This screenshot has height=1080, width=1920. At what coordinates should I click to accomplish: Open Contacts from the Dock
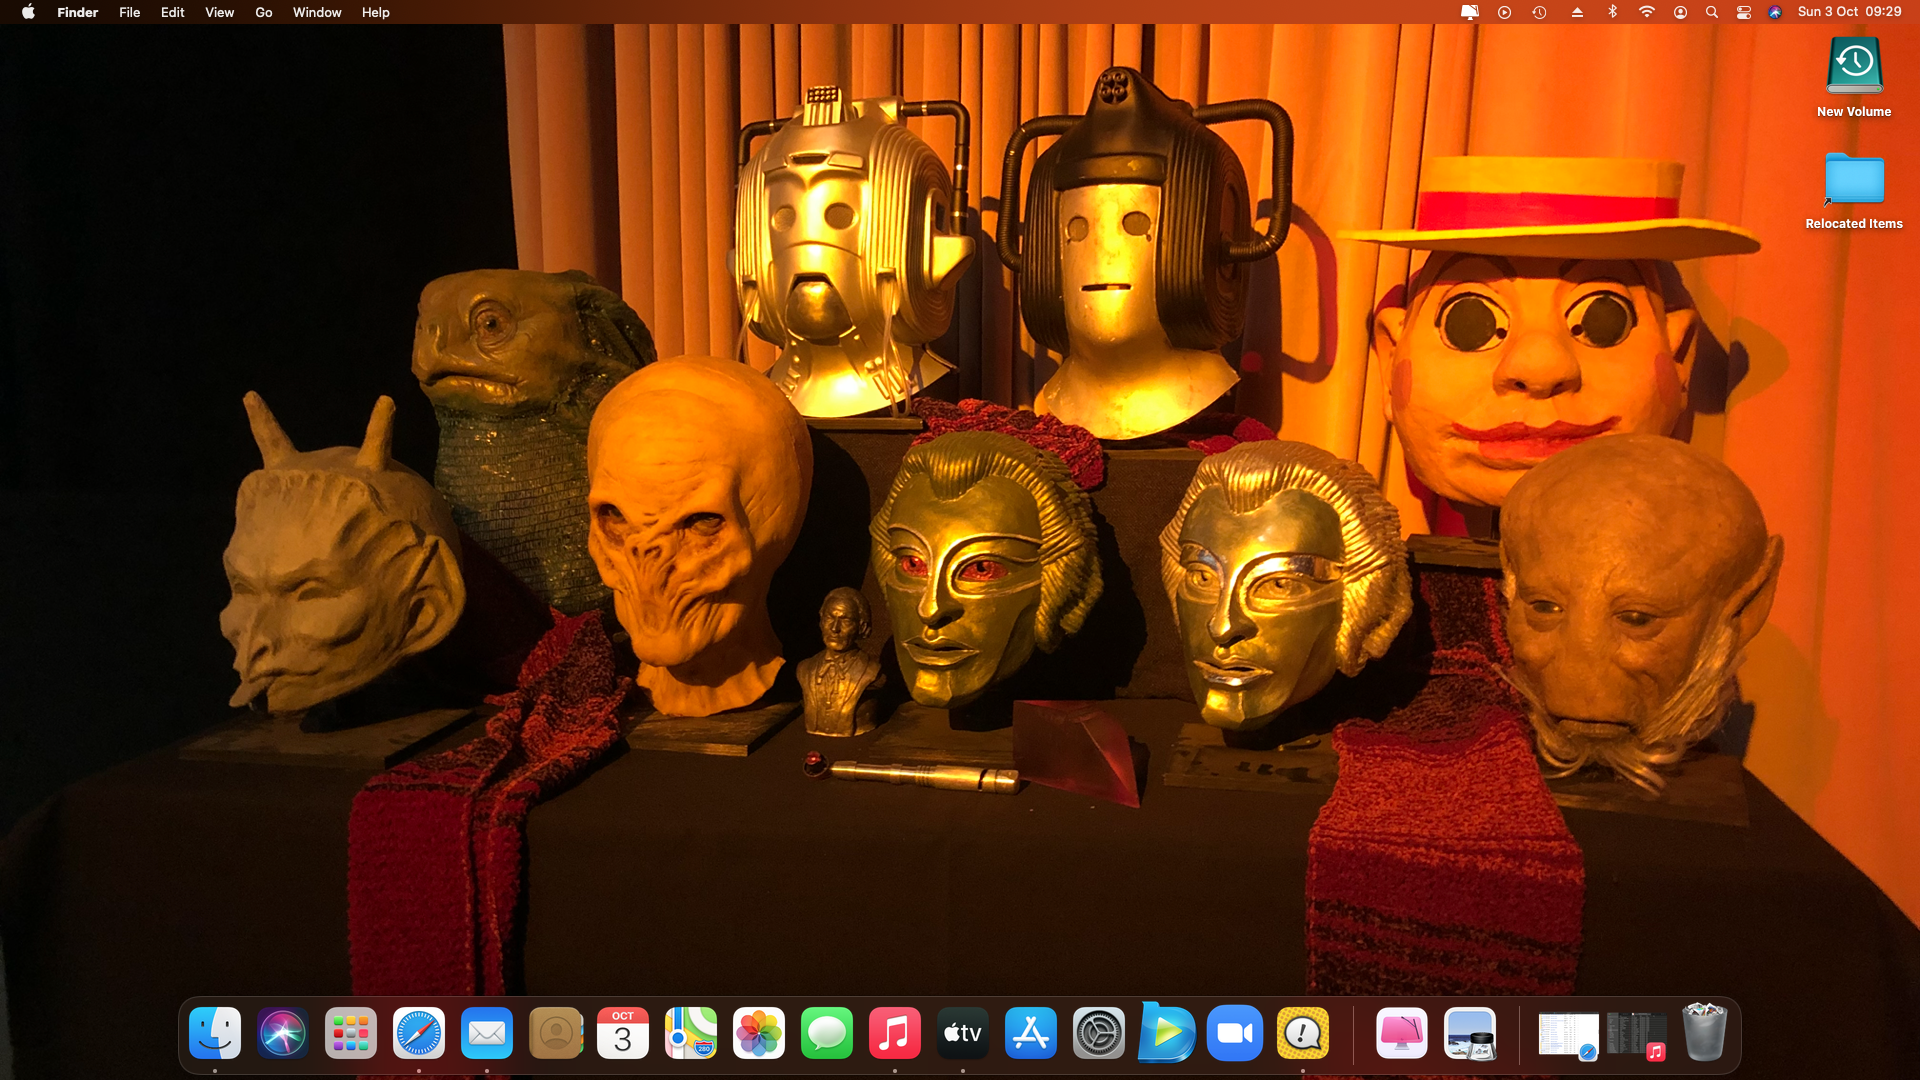pyautogui.click(x=555, y=1033)
